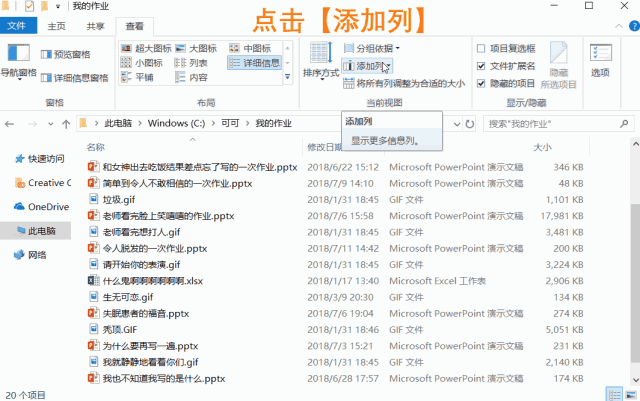Open the File tab
The image size is (640, 401).
coord(17,26)
